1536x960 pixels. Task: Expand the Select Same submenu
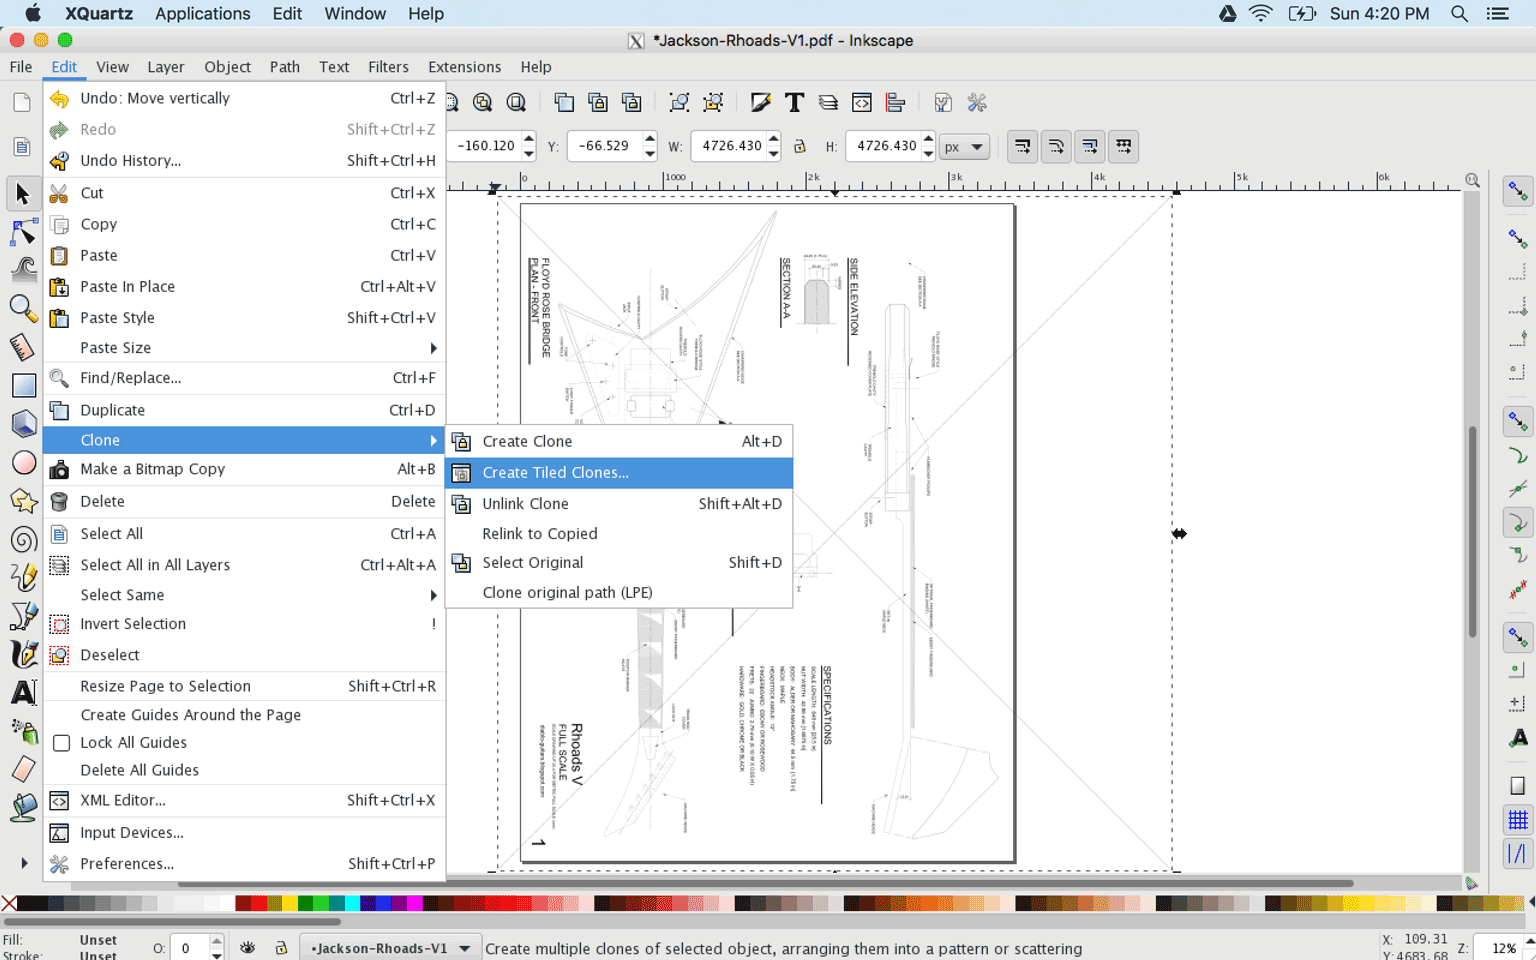433,595
